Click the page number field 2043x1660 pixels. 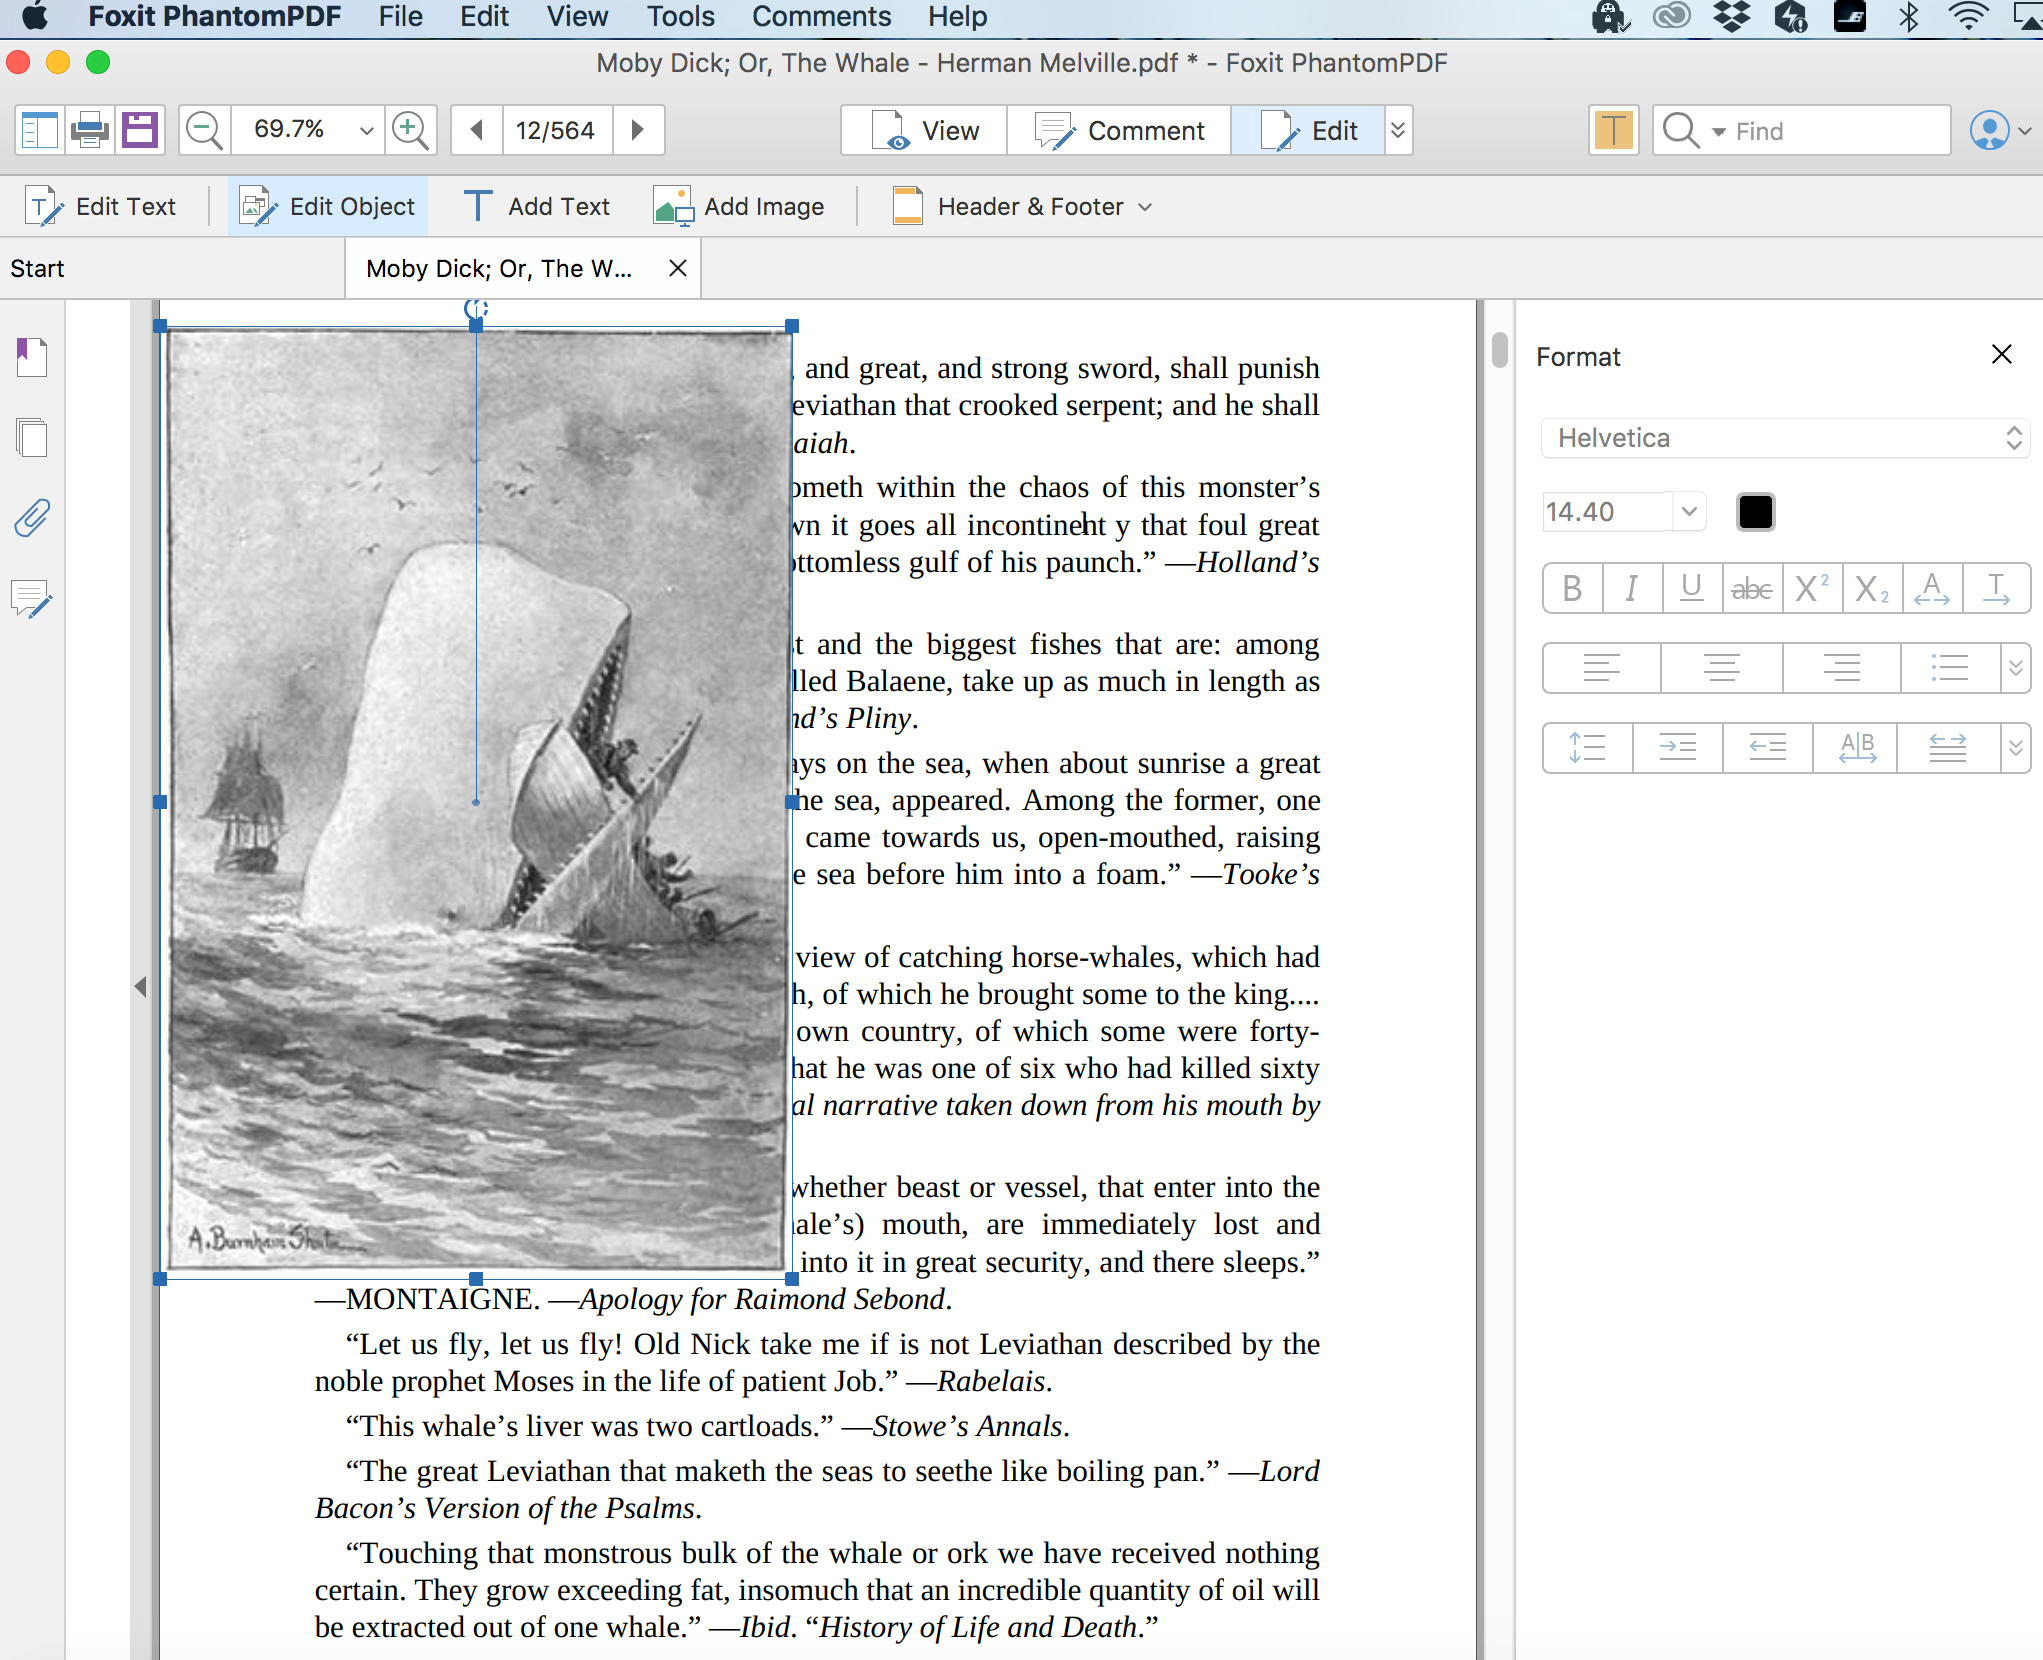click(x=555, y=130)
